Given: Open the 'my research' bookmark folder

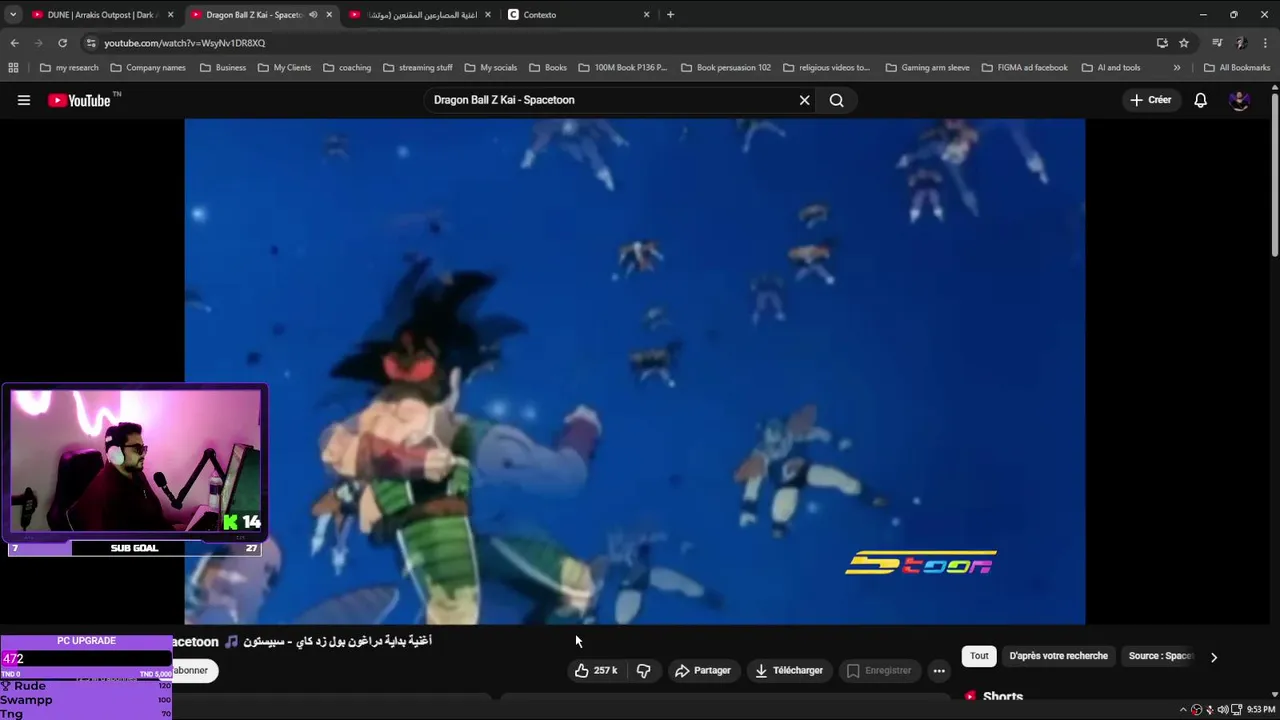Looking at the screenshot, I should coord(69,68).
